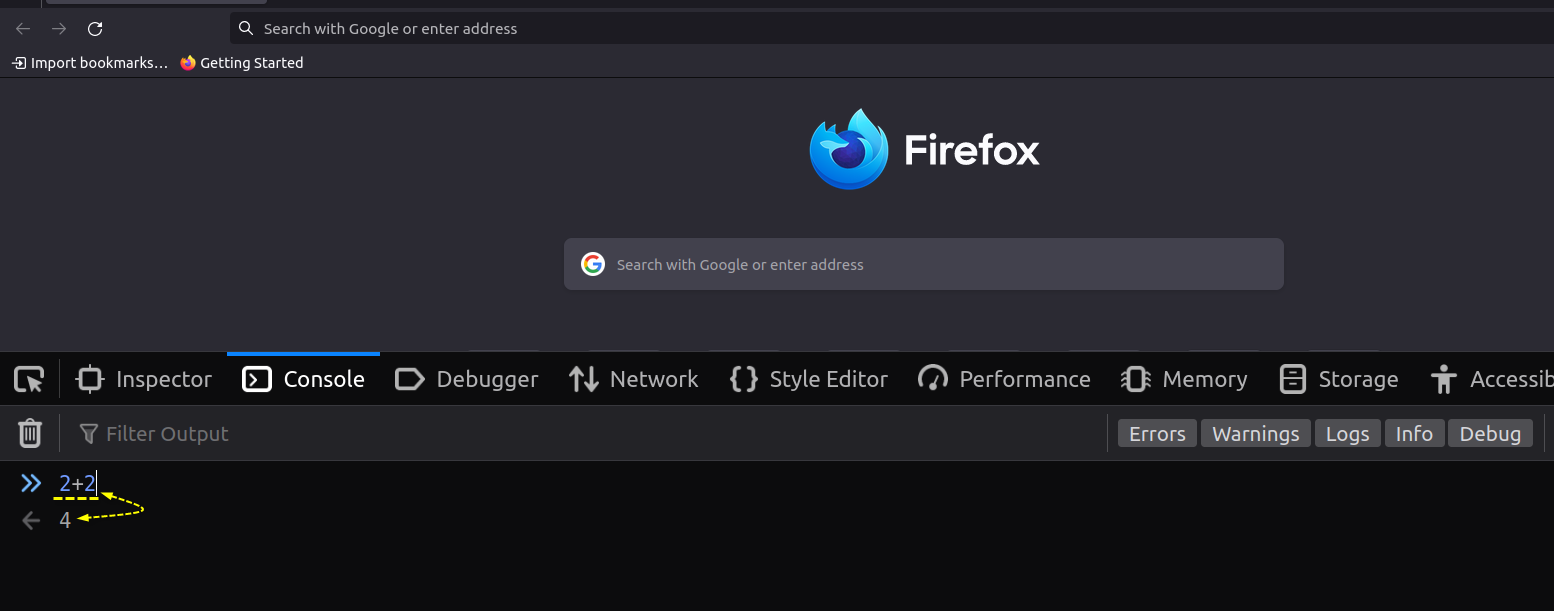
Task: Click the browser Back arrow
Action: [x=23, y=29]
